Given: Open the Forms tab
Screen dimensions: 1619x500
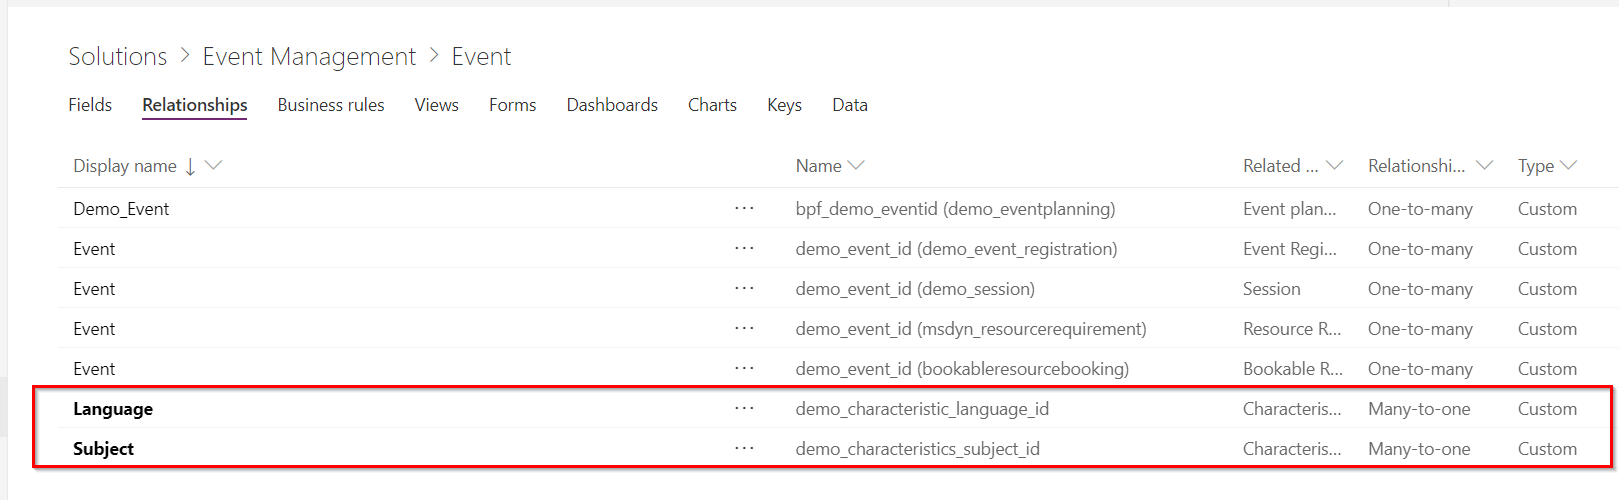Looking at the screenshot, I should click(512, 105).
